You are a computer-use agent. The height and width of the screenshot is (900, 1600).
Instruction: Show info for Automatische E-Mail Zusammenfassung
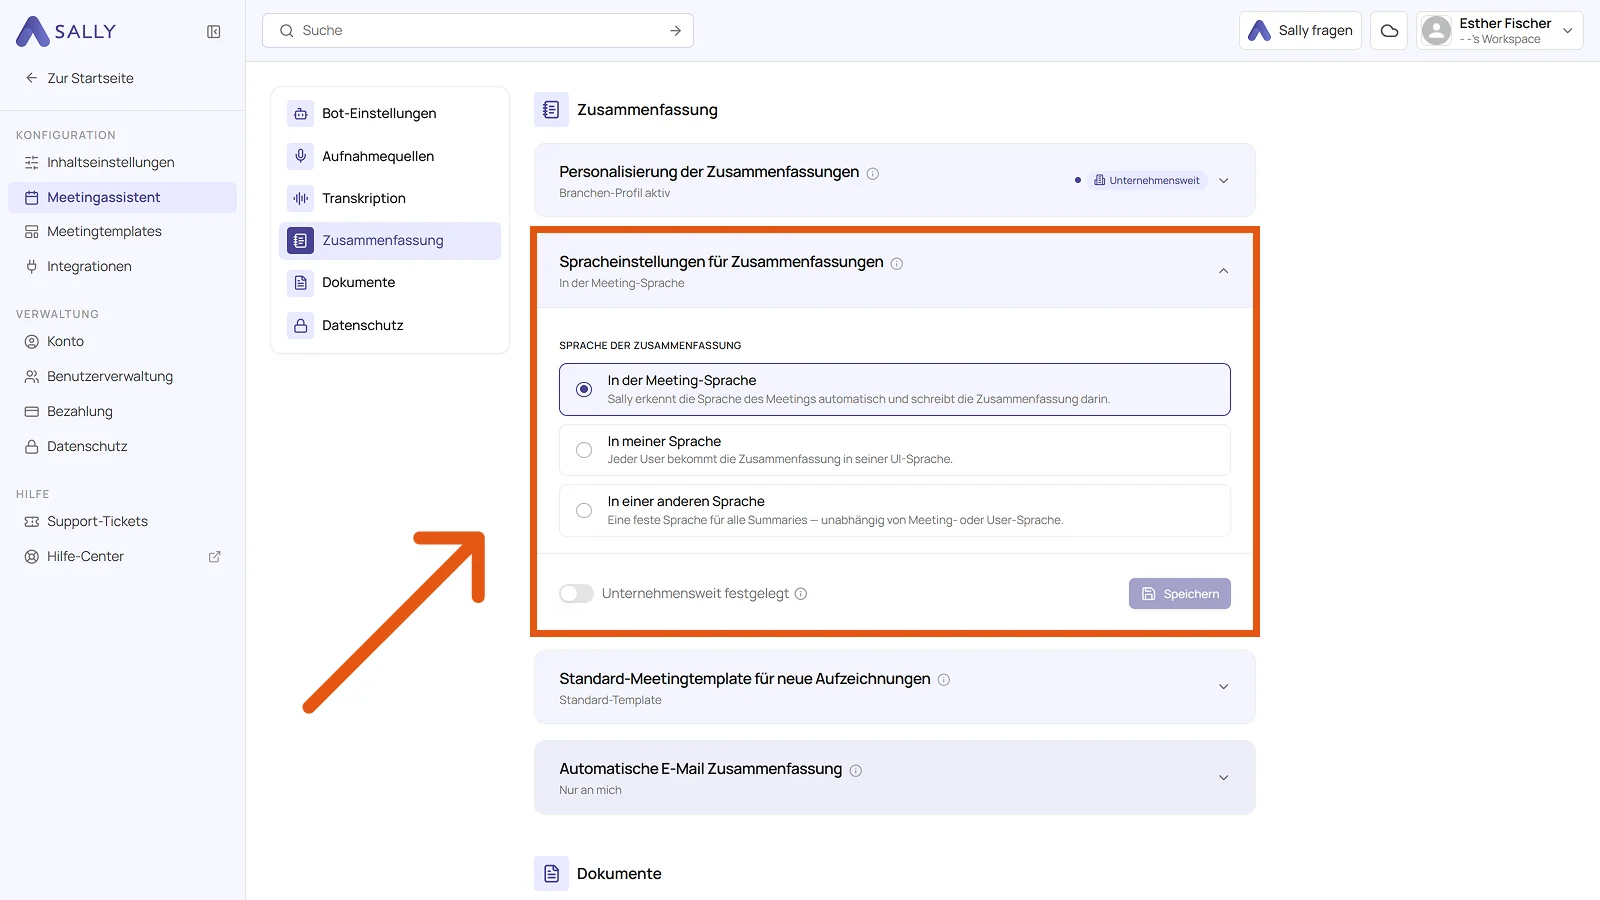pos(856,771)
